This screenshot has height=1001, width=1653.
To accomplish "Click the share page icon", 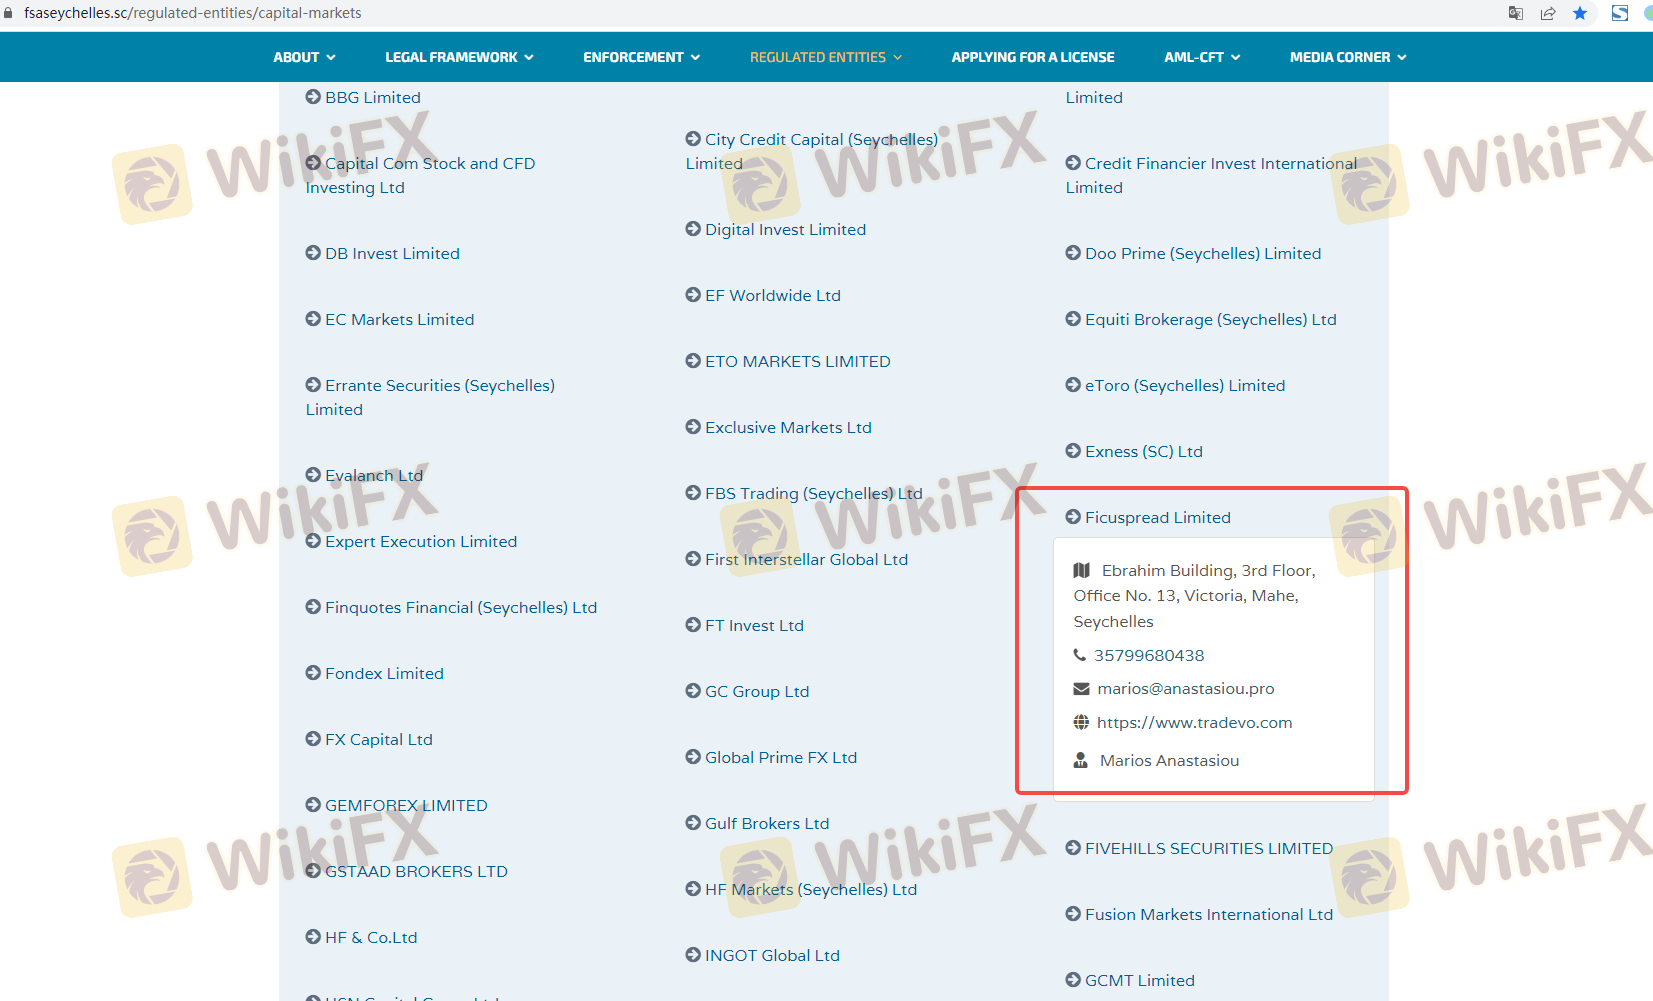I will (1548, 13).
